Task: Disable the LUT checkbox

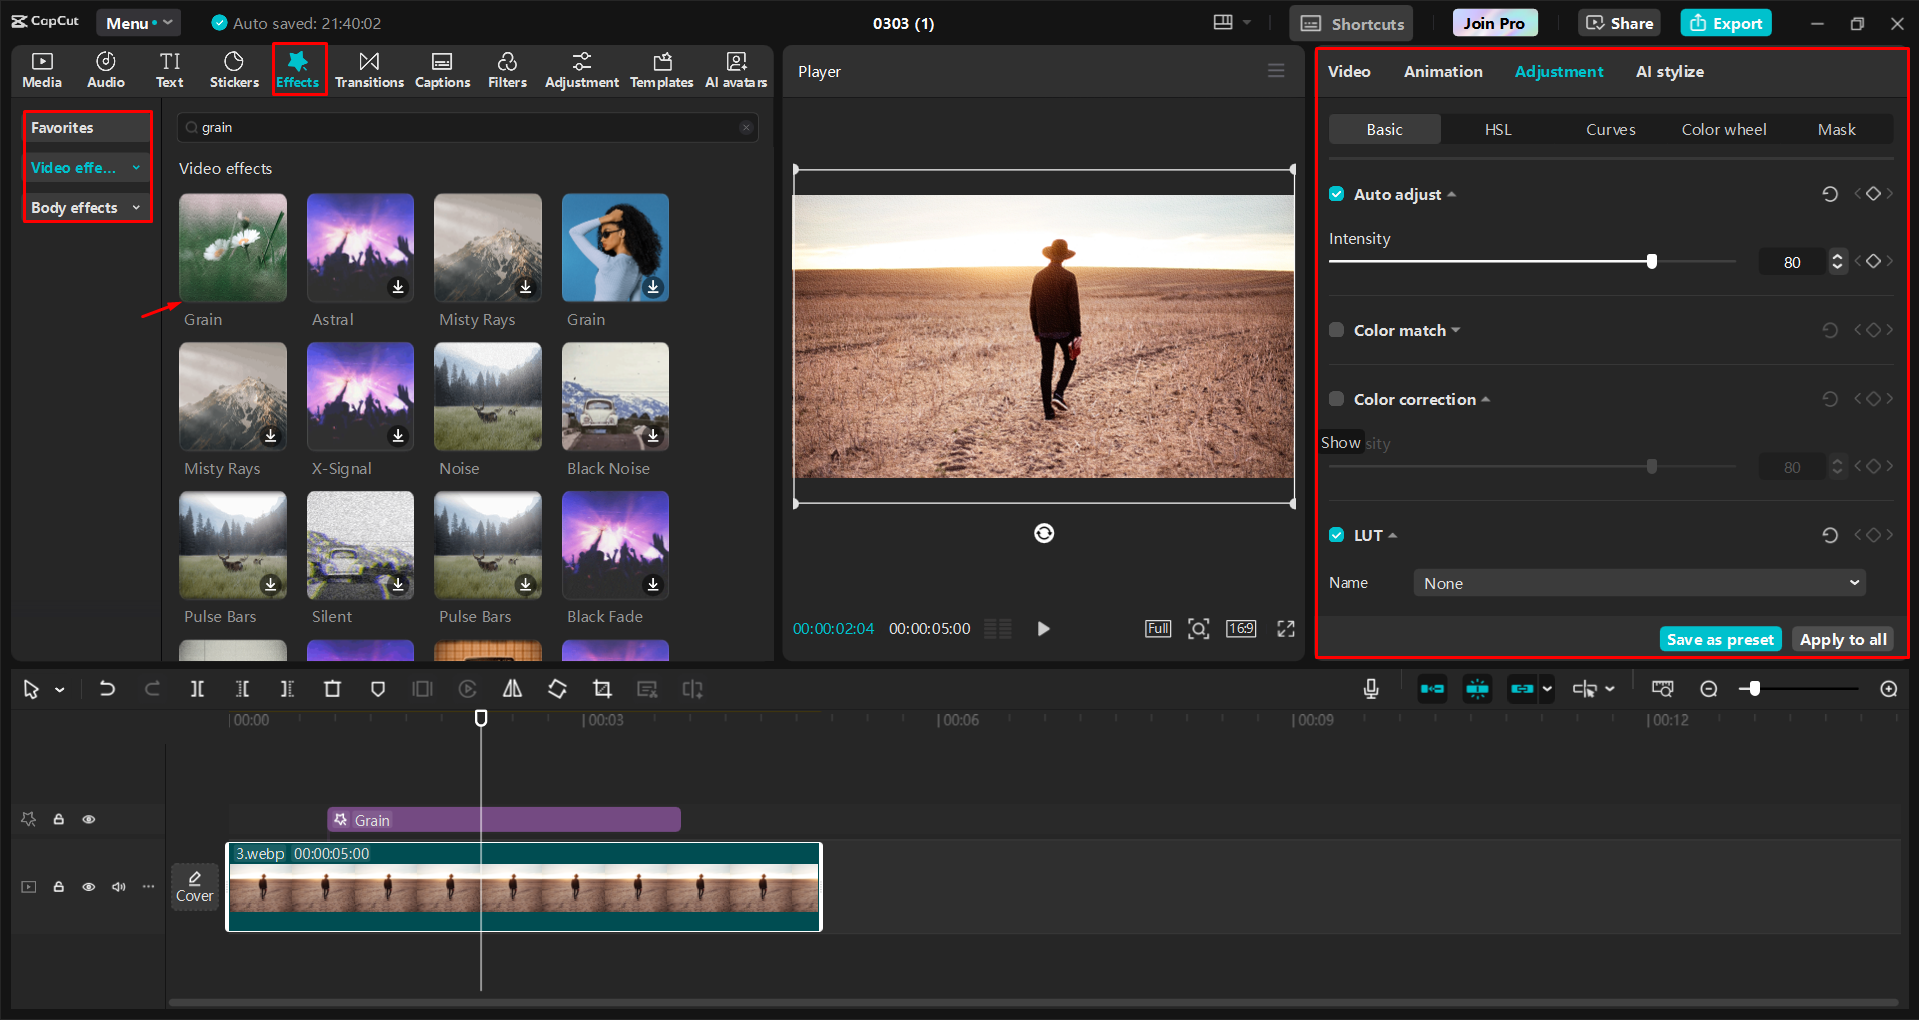Action: click(1336, 534)
